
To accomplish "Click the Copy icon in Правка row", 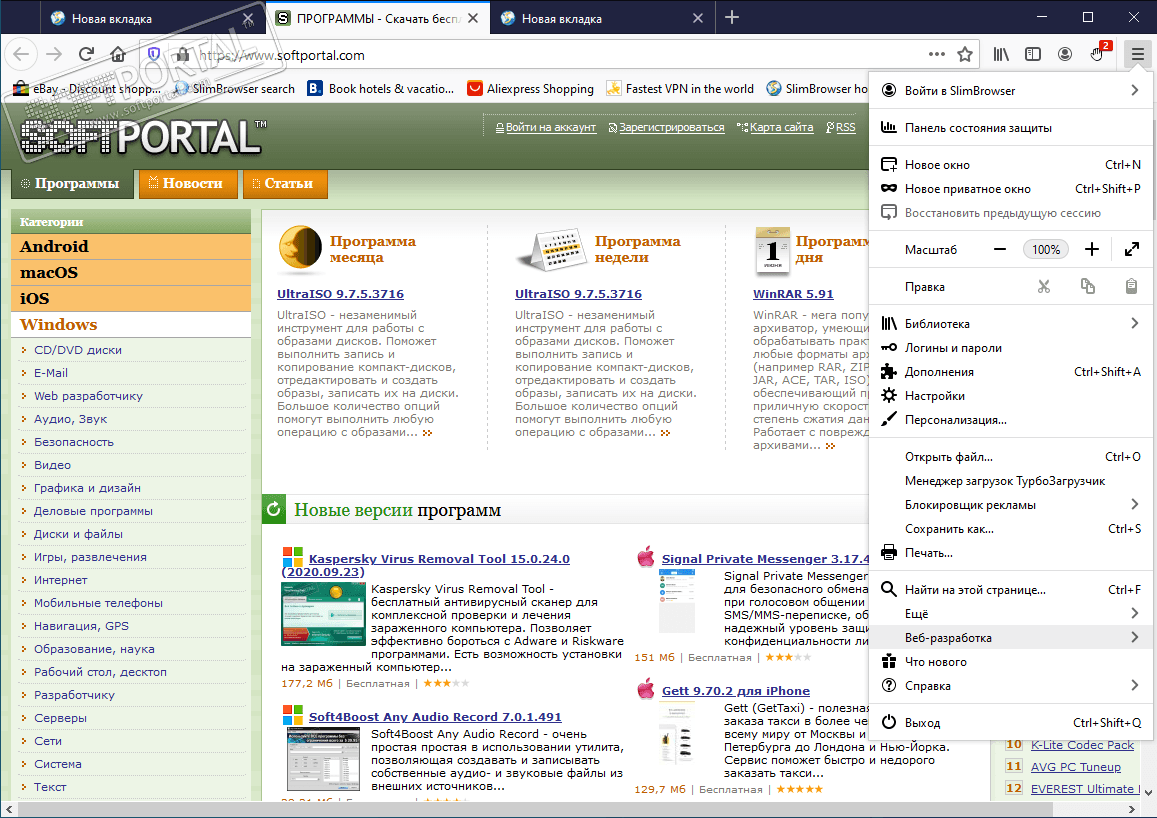I will click(x=1088, y=286).
